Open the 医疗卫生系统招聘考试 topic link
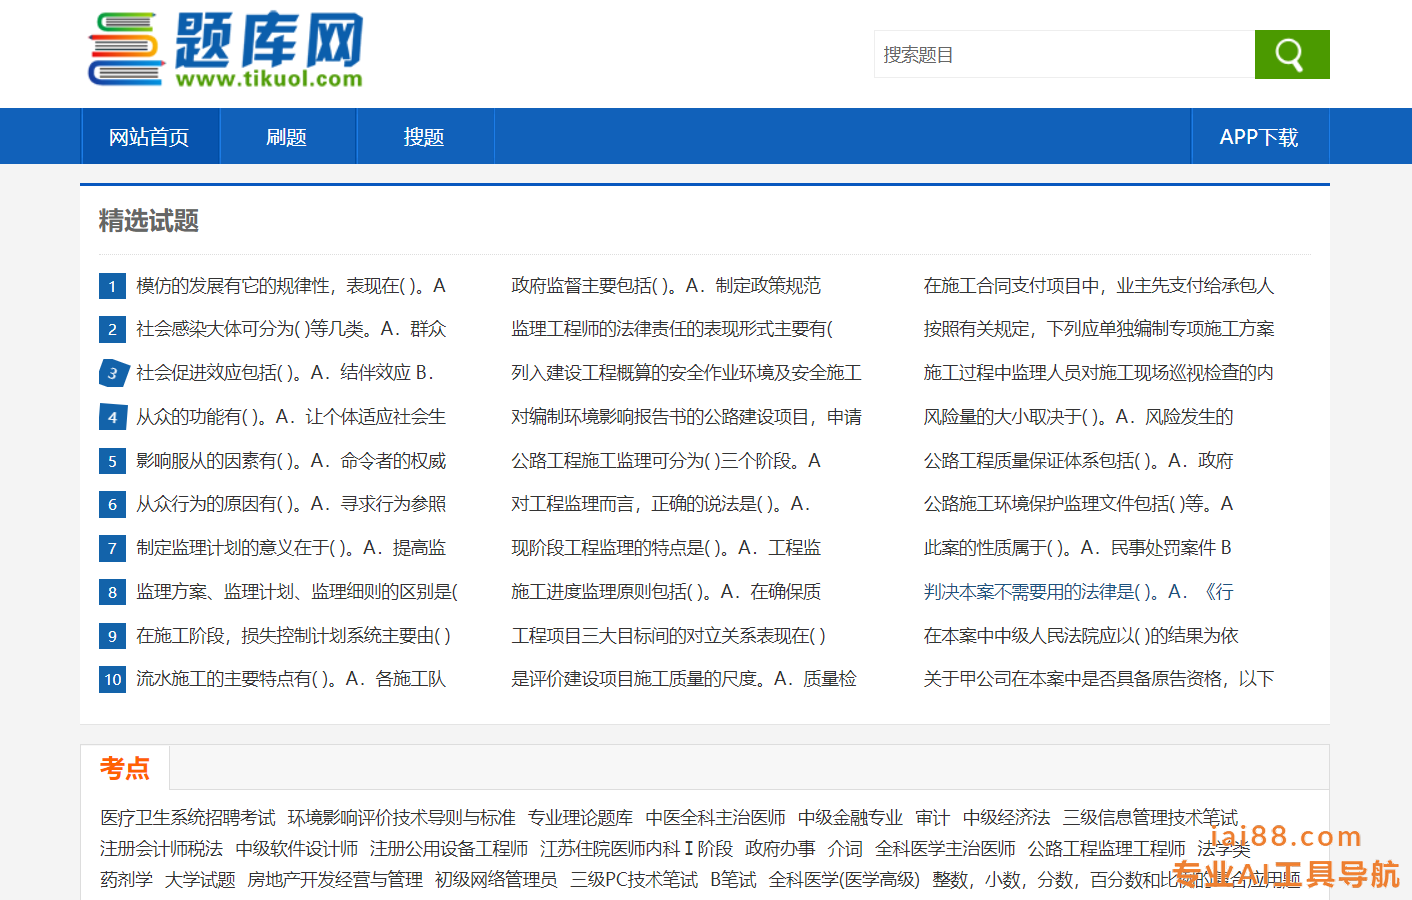 click(x=187, y=818)
